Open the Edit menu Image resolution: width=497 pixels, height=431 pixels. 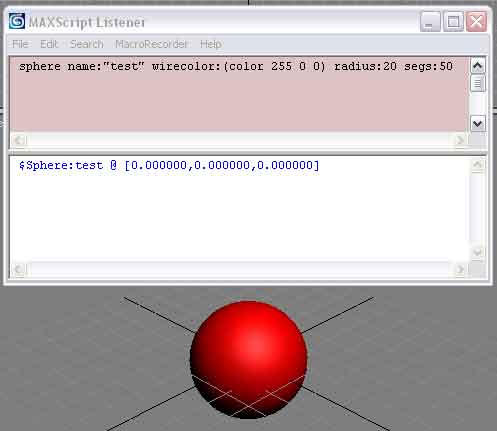(49, 44)
